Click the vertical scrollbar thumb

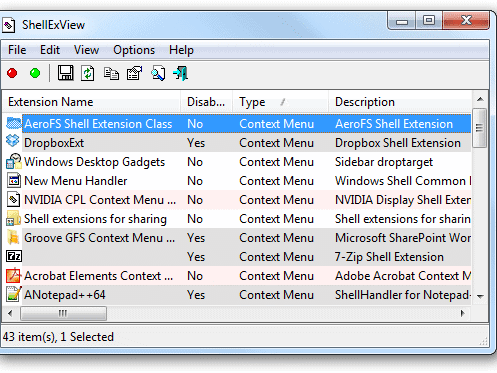click(480, 128)
